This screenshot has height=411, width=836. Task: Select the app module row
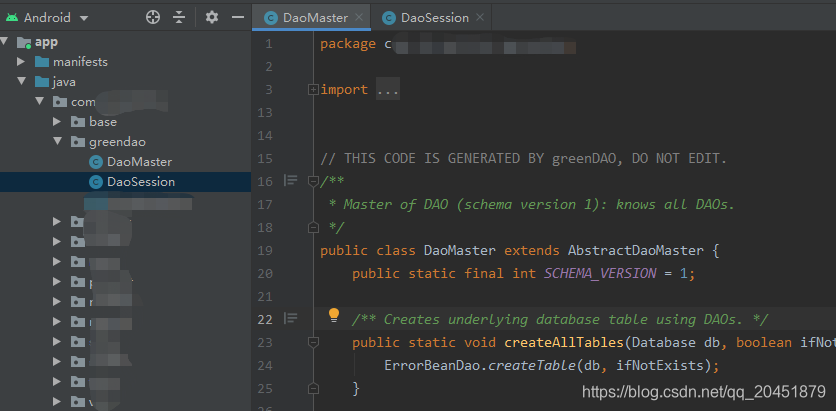(x=125, y=42)
